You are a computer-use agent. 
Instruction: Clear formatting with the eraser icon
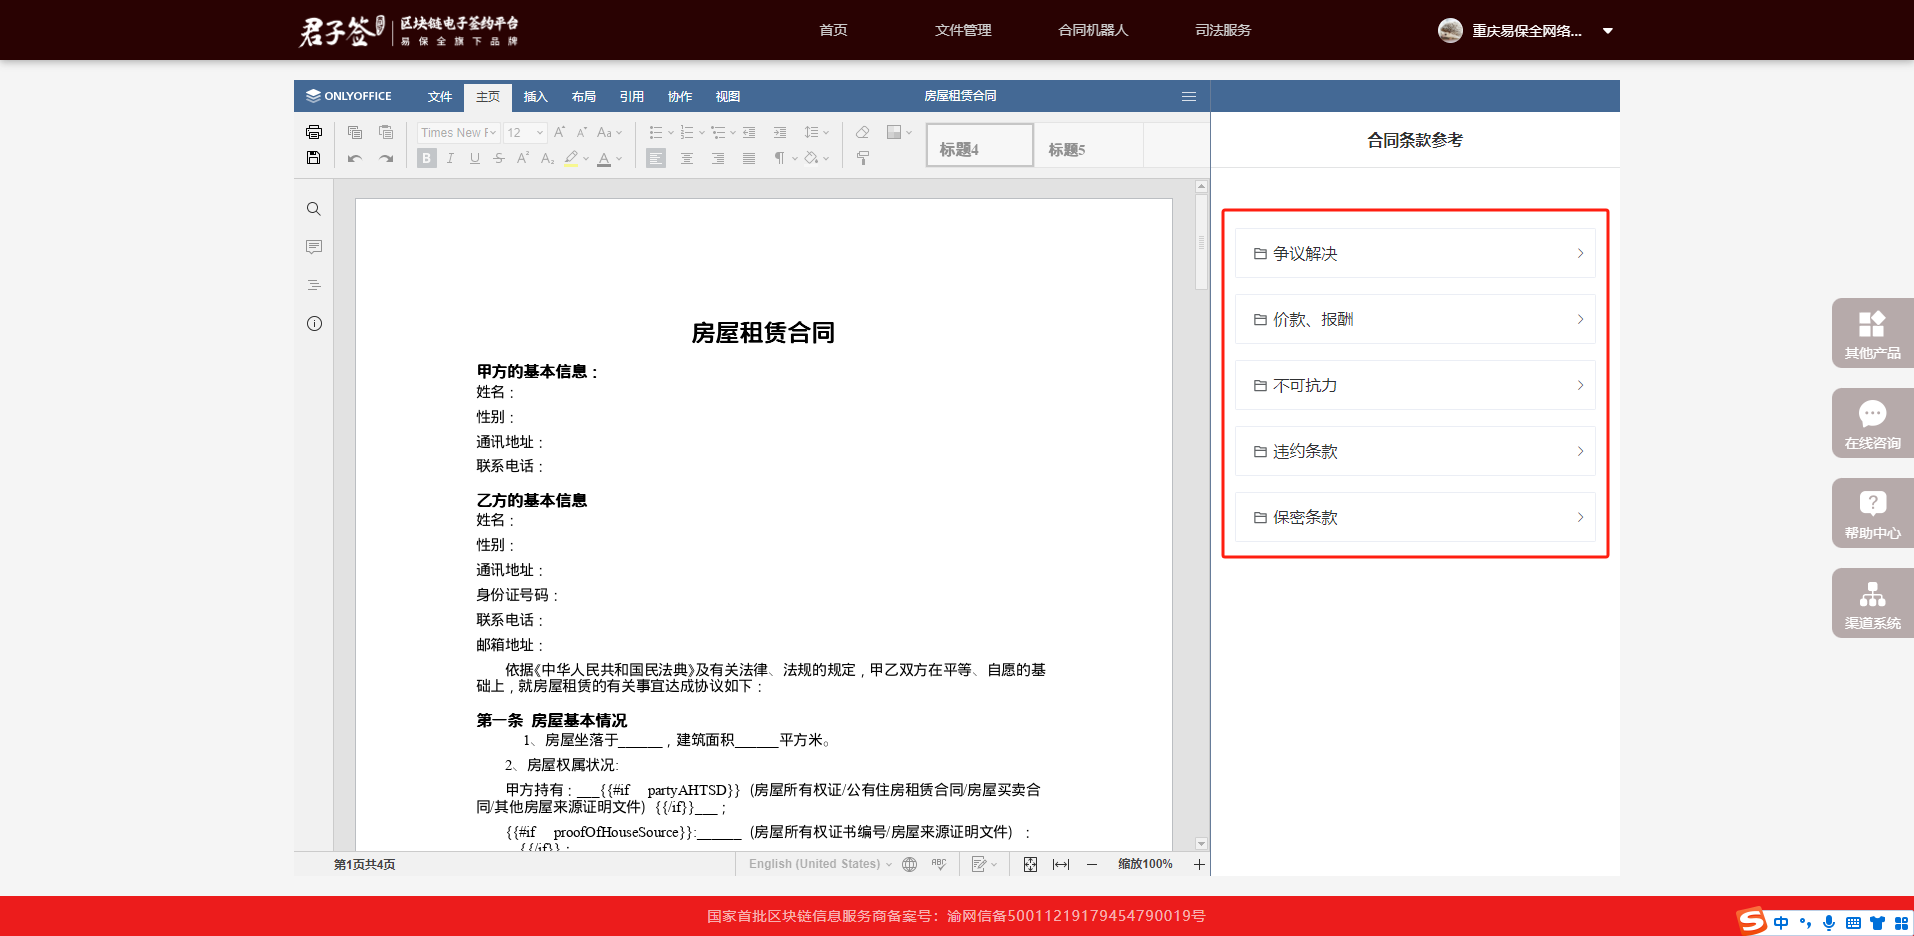click(x=863, y=132)
